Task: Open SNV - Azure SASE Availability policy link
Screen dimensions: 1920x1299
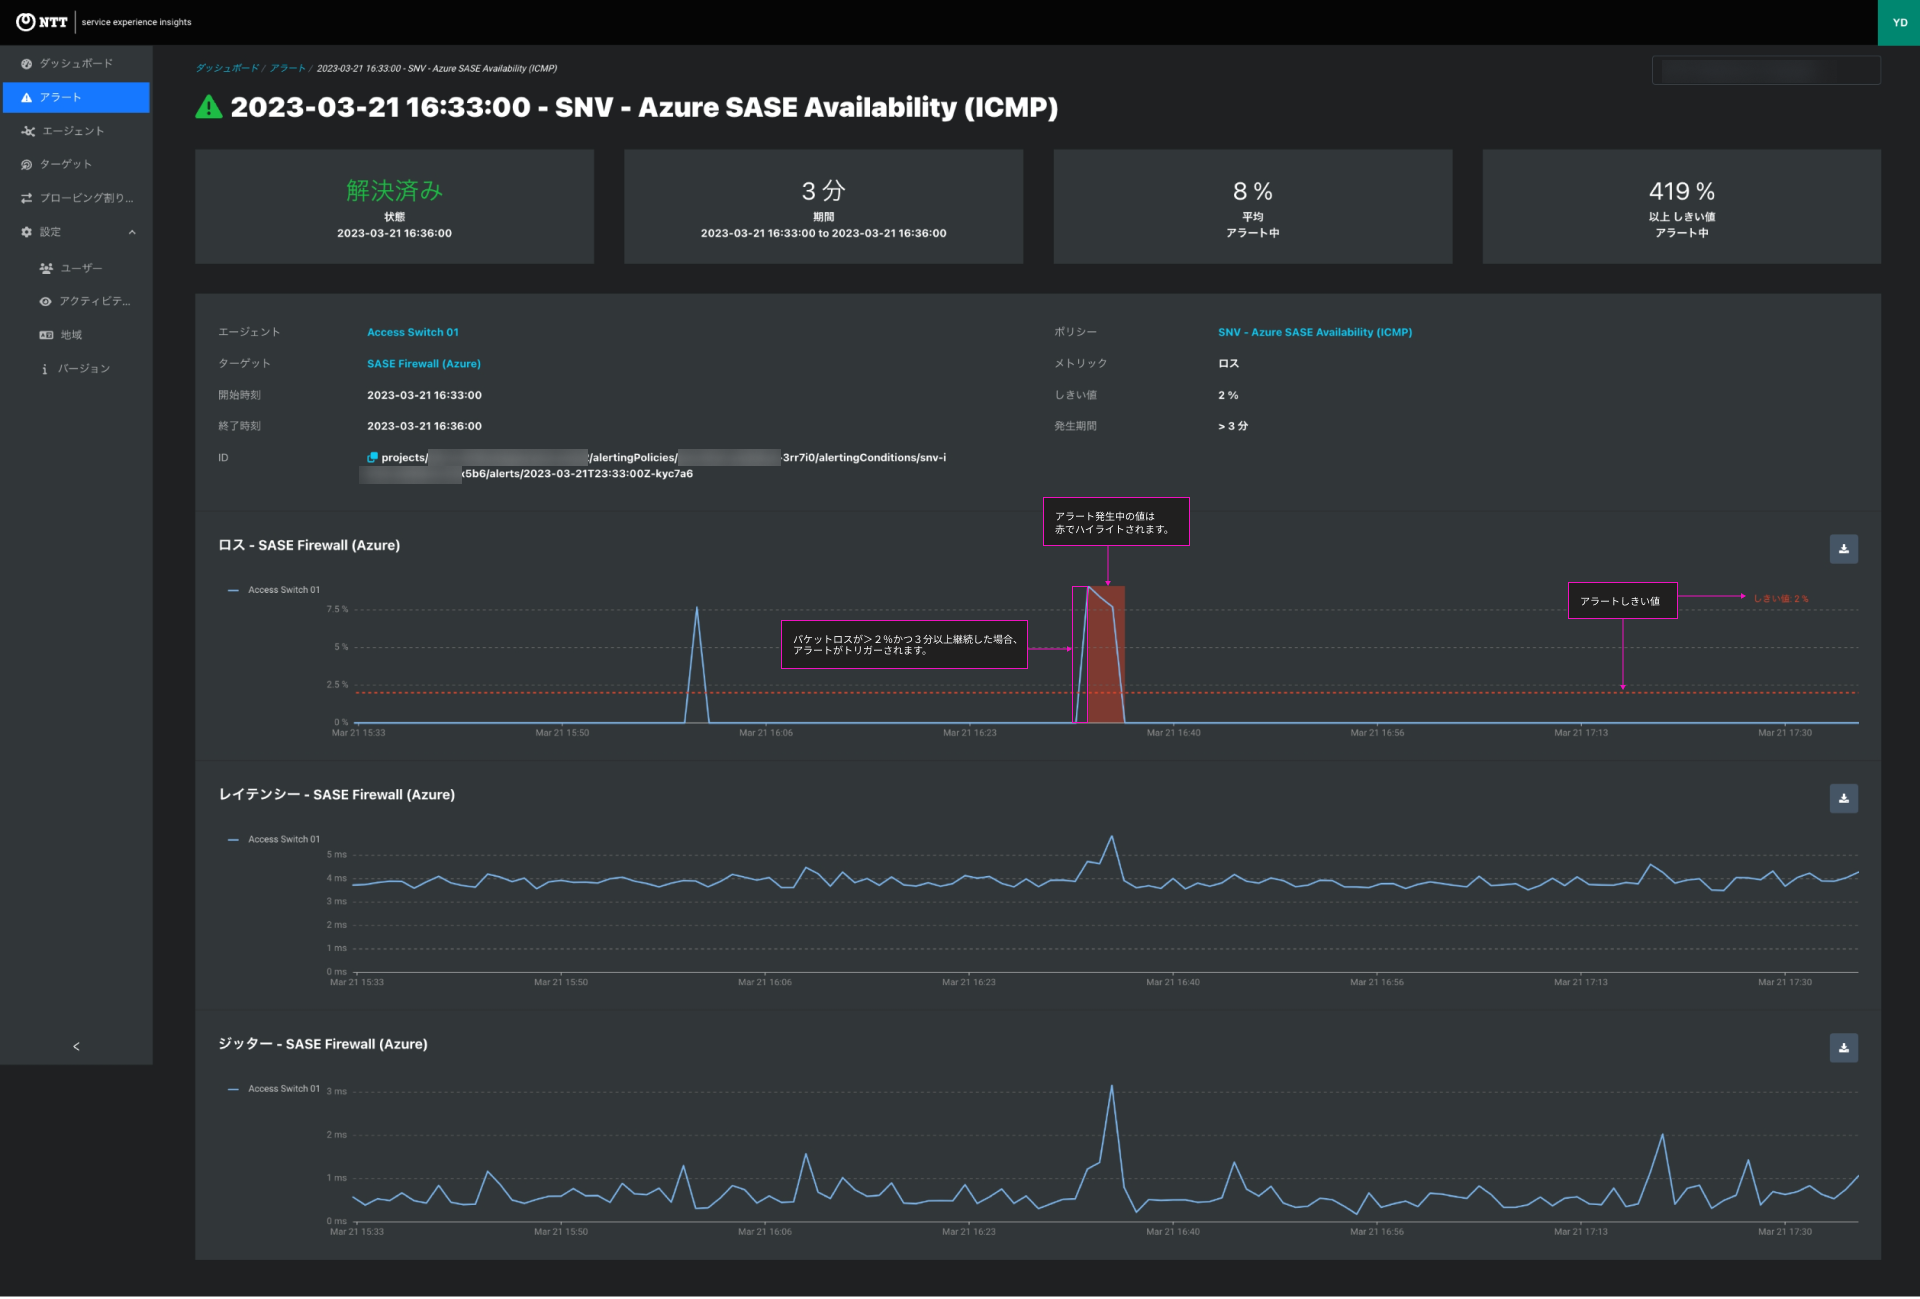Action: tap(1315, 333)
